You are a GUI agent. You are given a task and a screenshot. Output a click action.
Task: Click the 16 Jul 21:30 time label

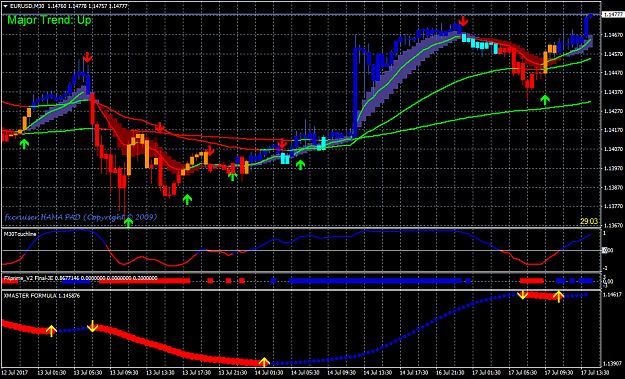pyautogui.click(x=449, y=373)
